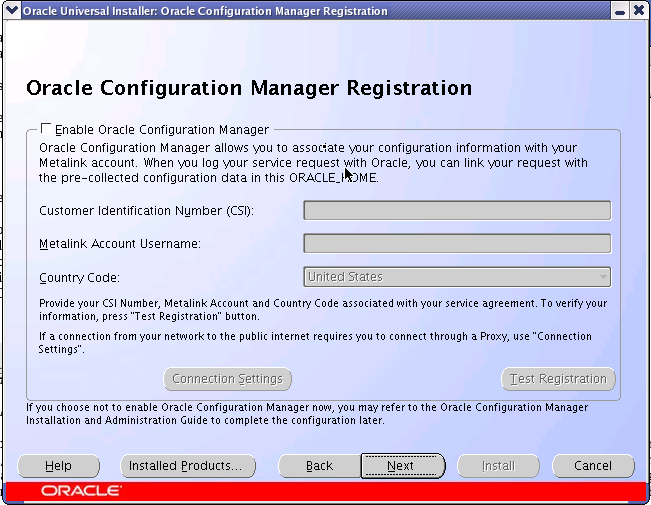Click the 'Customer Identification Number (CSI):' label
Viewport: 651px width, 505px height.
click(x=146, y=211)
